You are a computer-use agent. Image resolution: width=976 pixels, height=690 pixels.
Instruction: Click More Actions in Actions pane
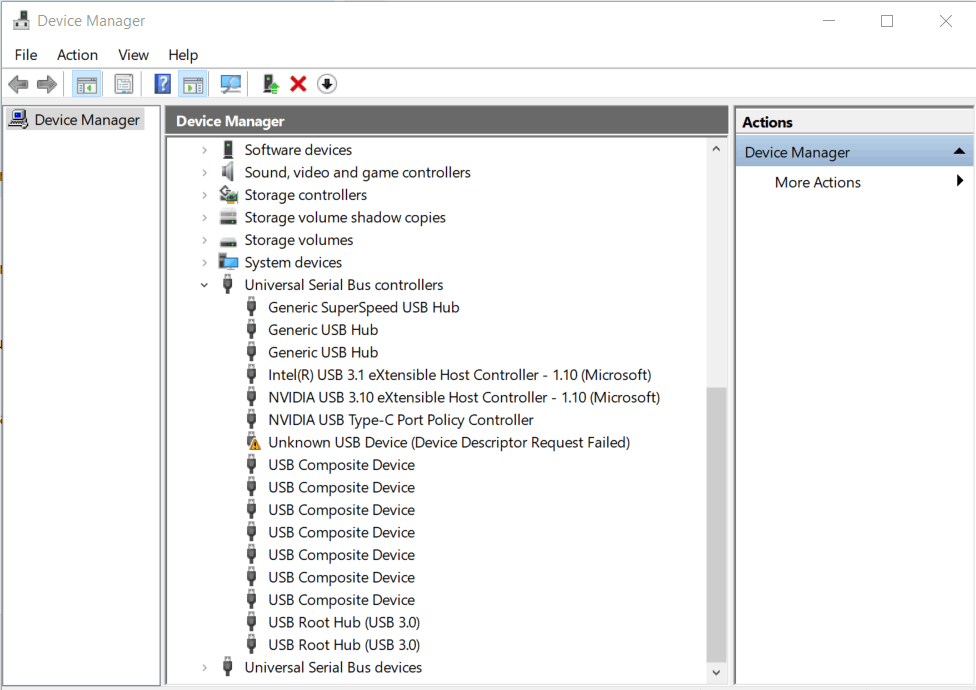tap(817, 182)
